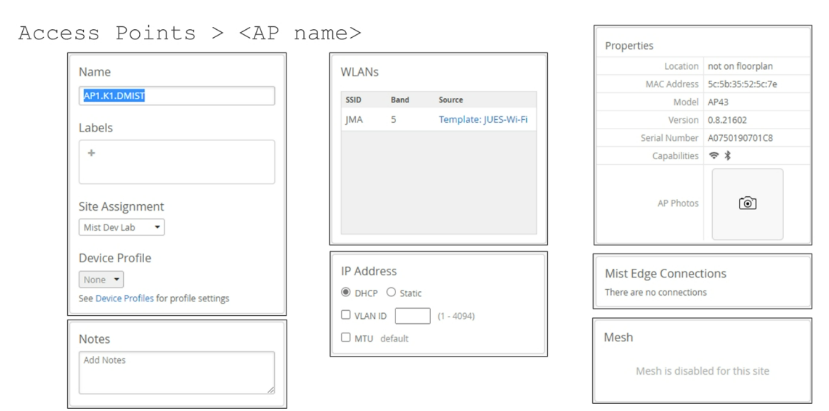
Task: Click the Source column header
Action: coord(450,100)
